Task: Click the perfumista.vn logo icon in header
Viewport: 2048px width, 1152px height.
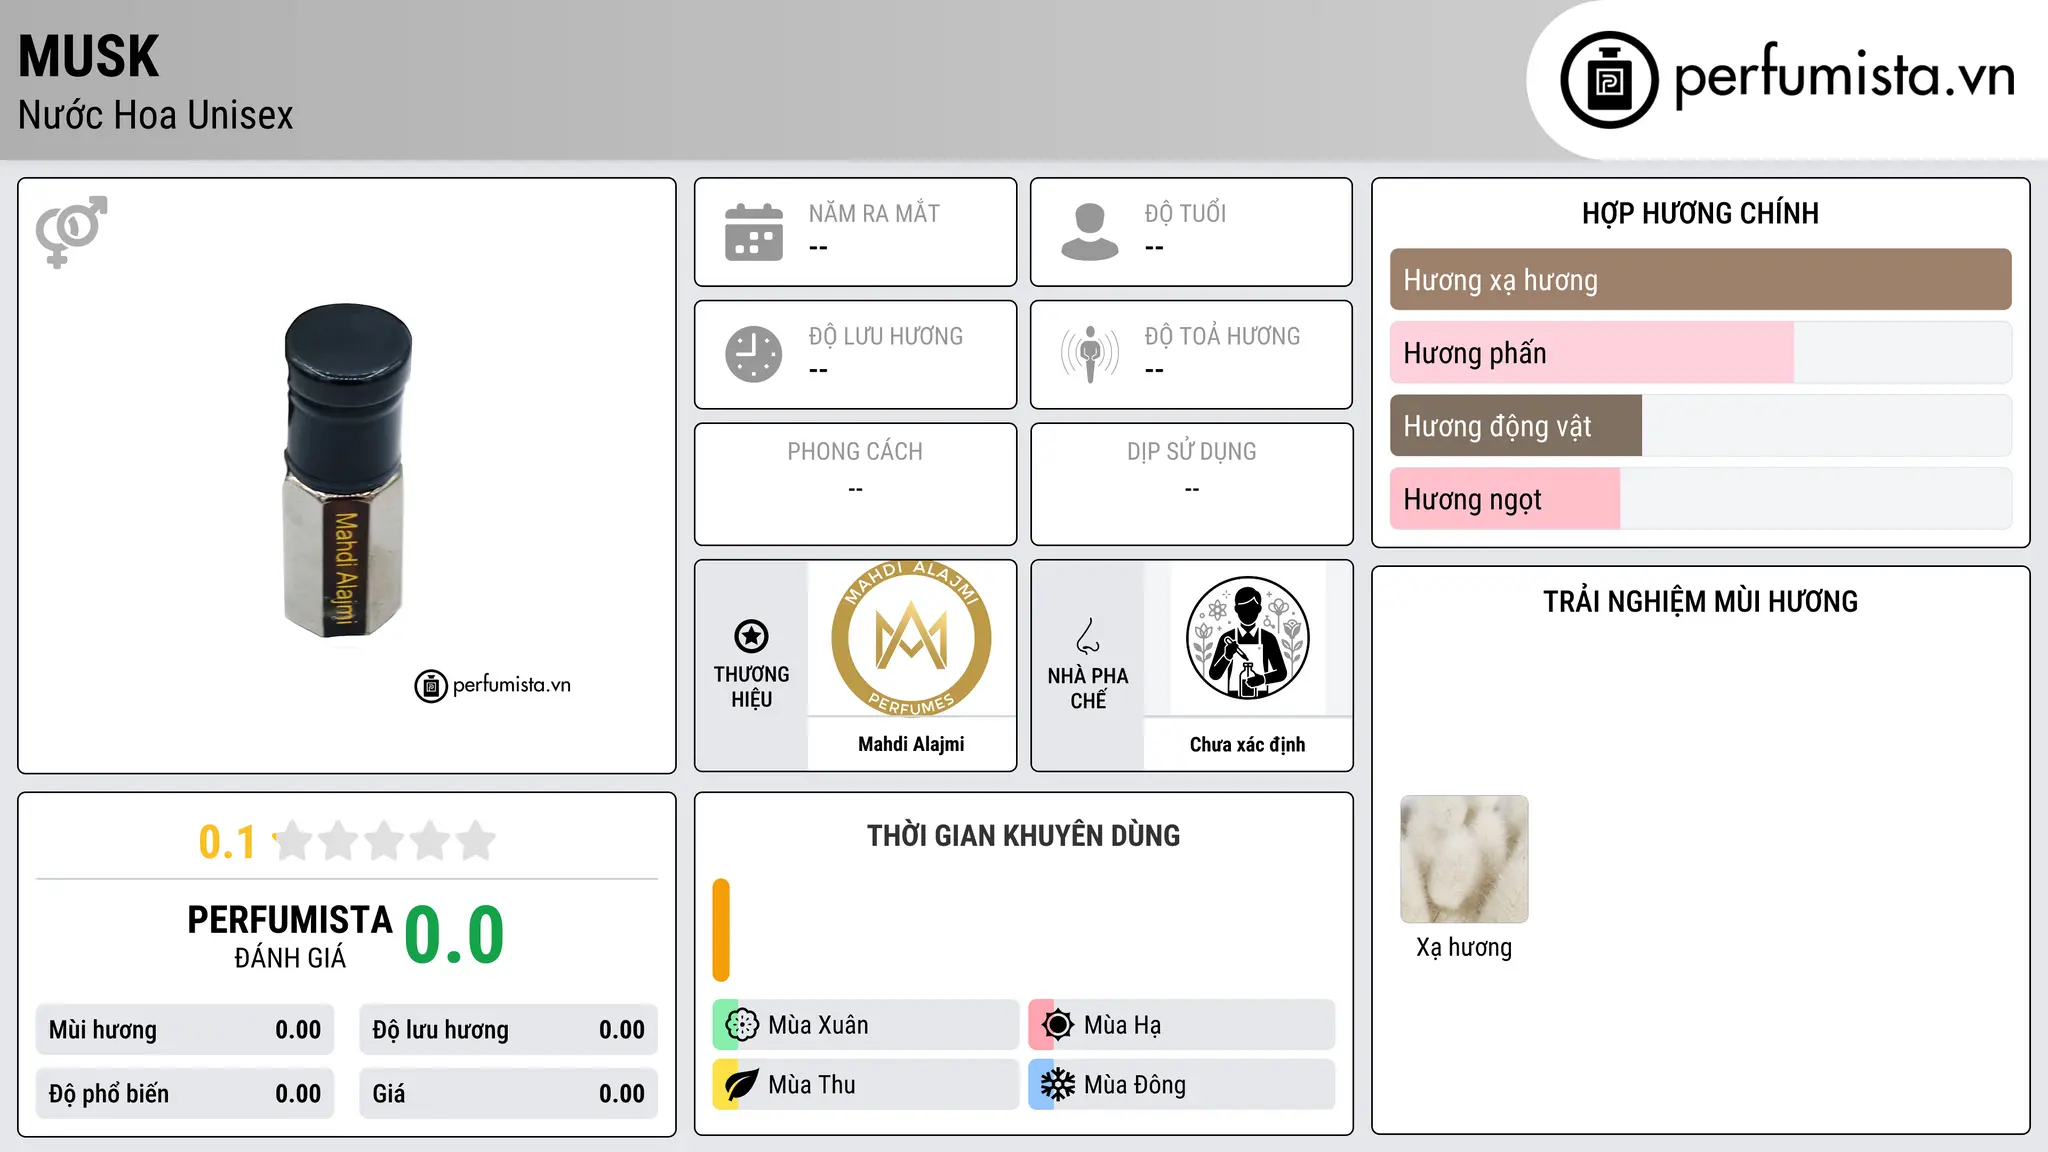Action: (x=1609, y=80)
